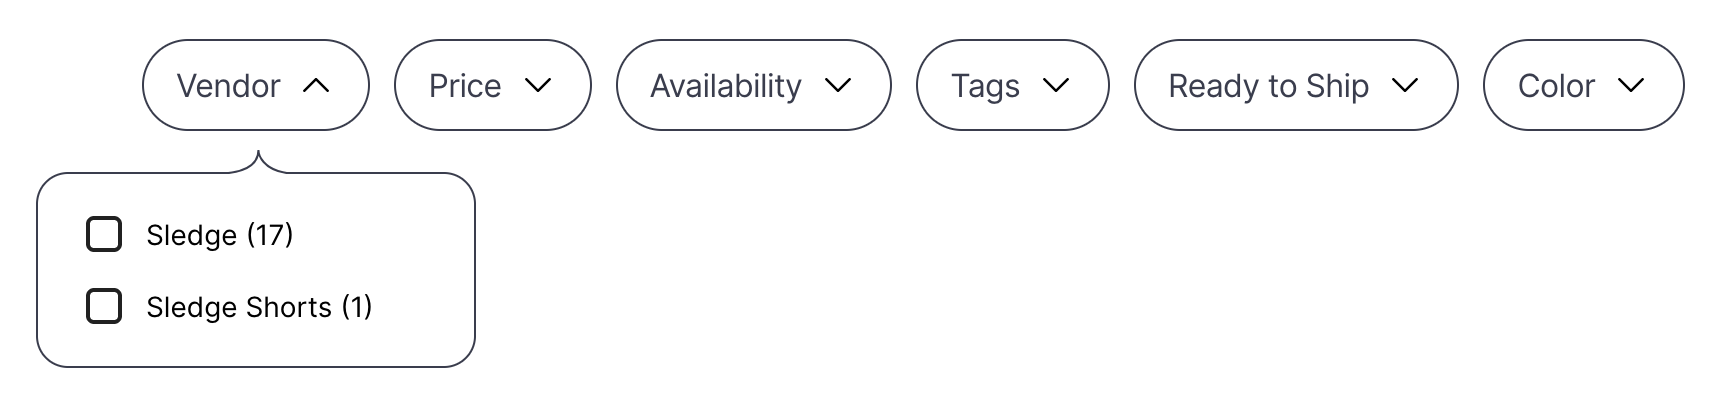
Task: Open the Tags filter menu
Action: [x=1012, y=86]
